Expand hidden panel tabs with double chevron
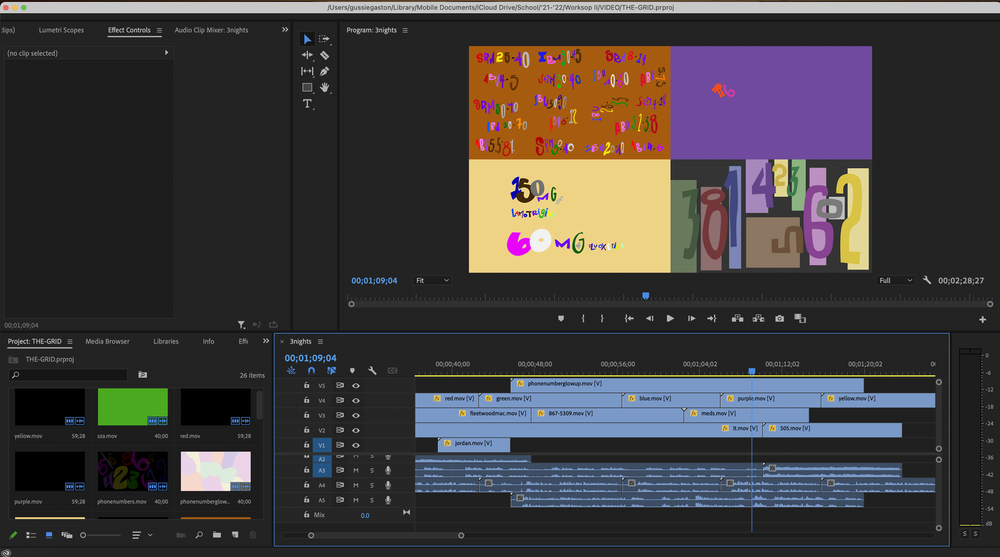The height and width of the screenshot is (557, 1000). click(x=285, y=30)
